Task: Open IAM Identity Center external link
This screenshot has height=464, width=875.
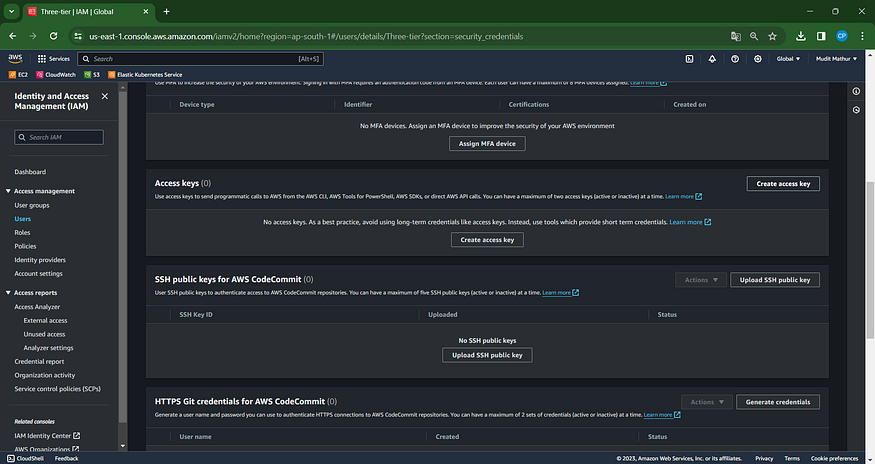Action: tap(47, 436)
